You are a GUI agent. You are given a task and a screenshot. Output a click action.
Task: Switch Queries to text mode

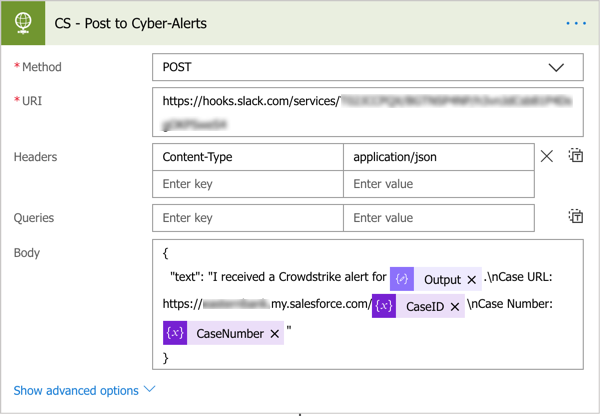[576, 216]
